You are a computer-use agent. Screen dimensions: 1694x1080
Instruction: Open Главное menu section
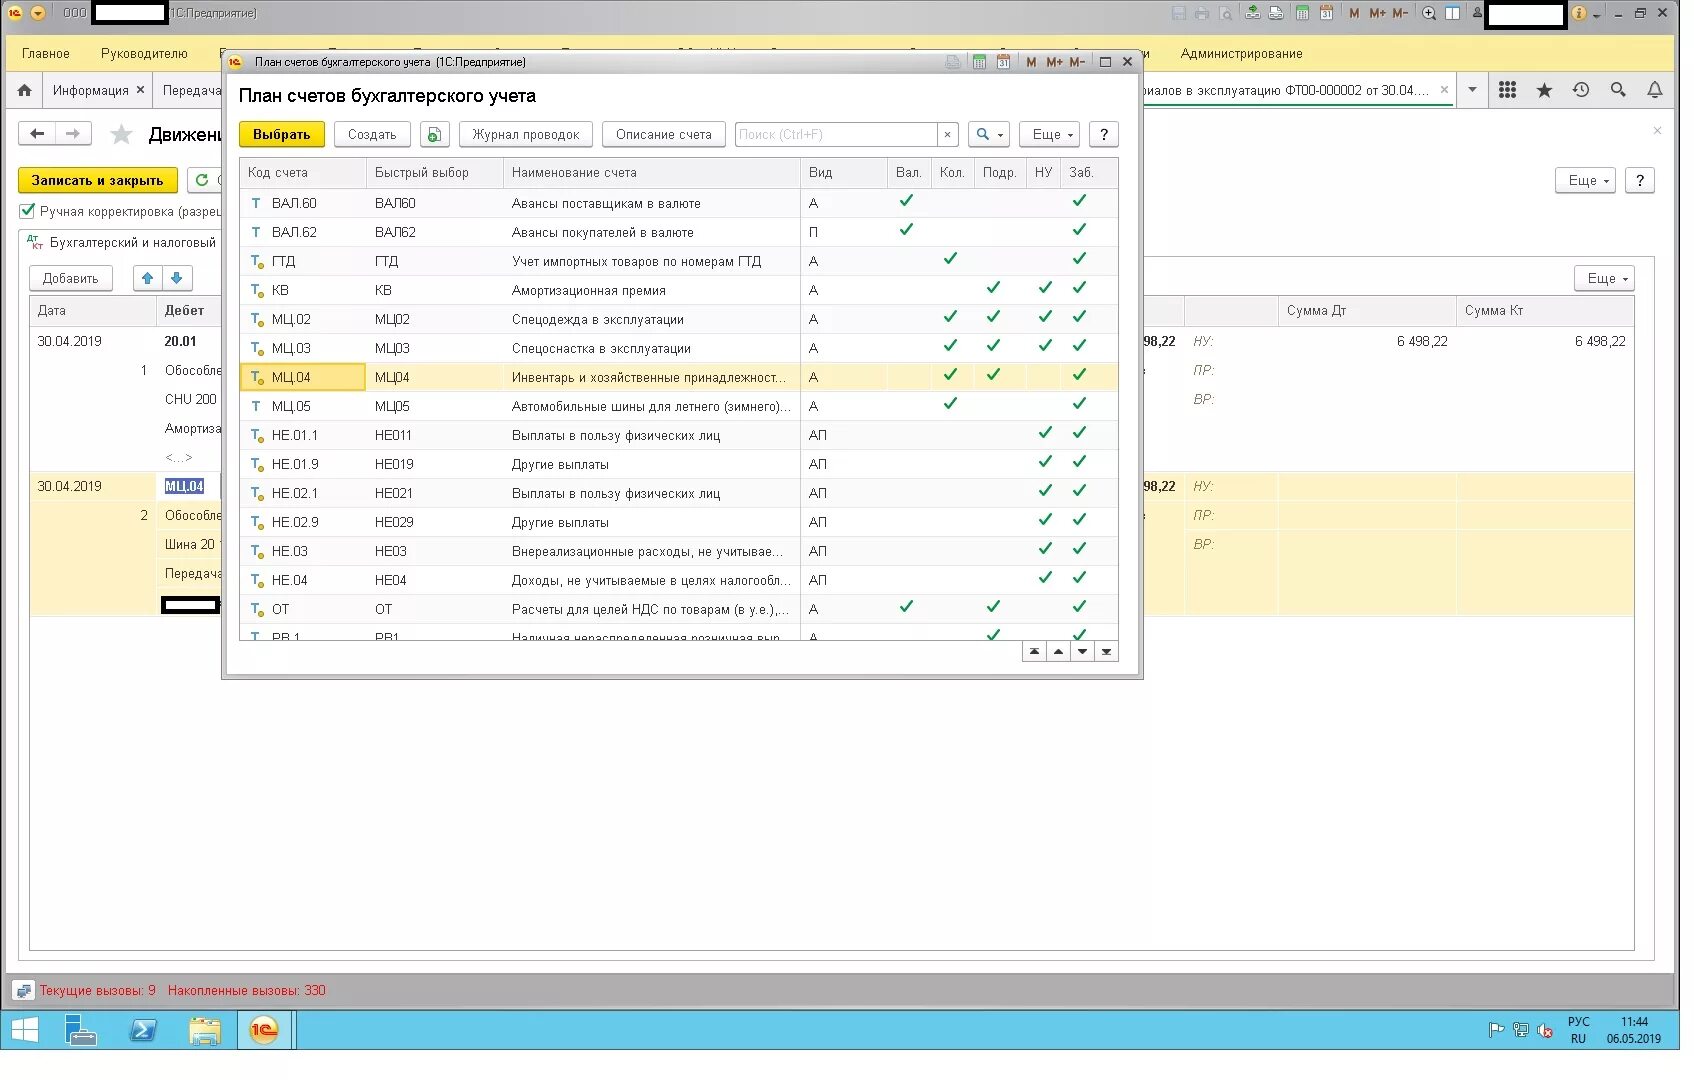pyautogui.click(x=46, y=54)
